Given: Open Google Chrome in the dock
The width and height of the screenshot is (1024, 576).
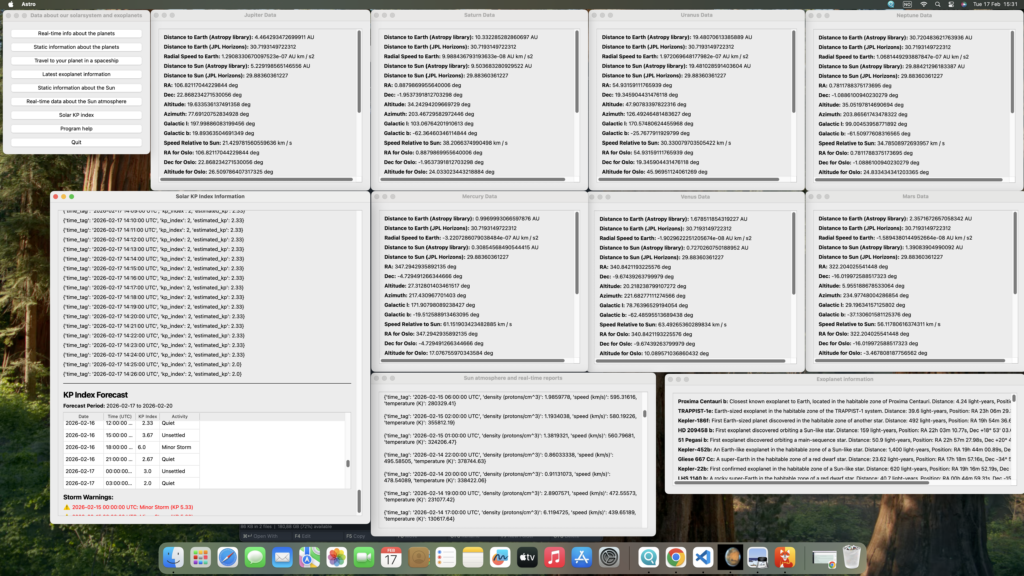Looking at the screenshot, I should [x=675, y=556].
